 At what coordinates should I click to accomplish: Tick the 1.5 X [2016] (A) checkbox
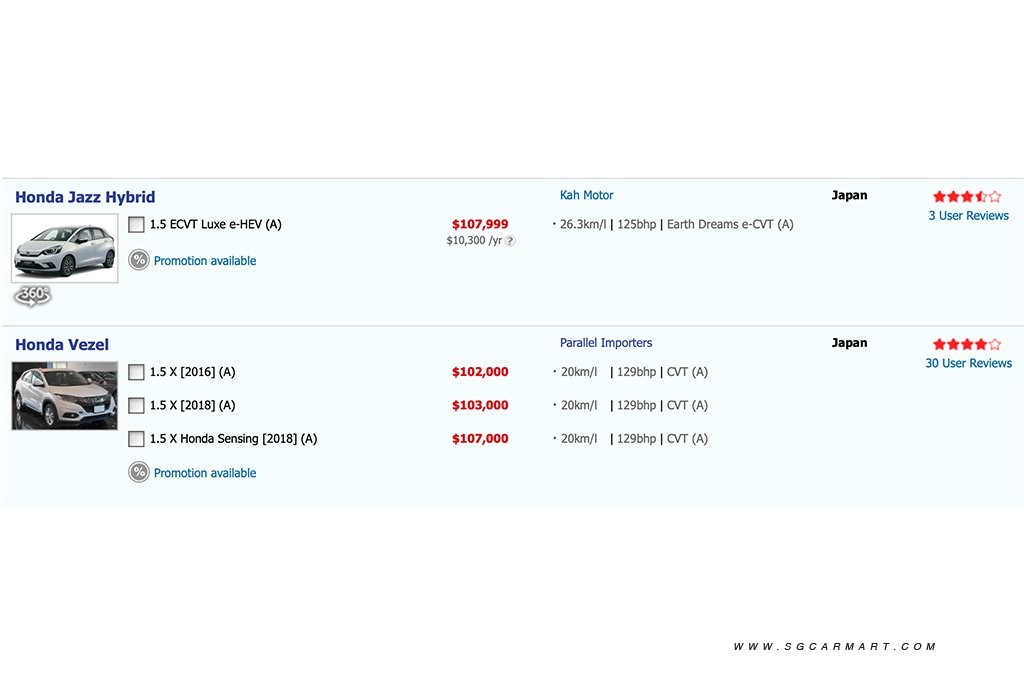click(136, 372)
